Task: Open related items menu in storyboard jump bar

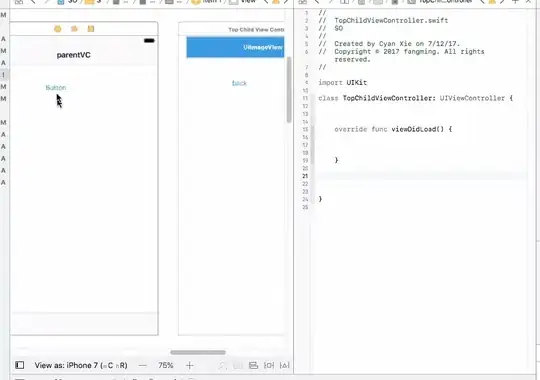Action: [19, 2]
